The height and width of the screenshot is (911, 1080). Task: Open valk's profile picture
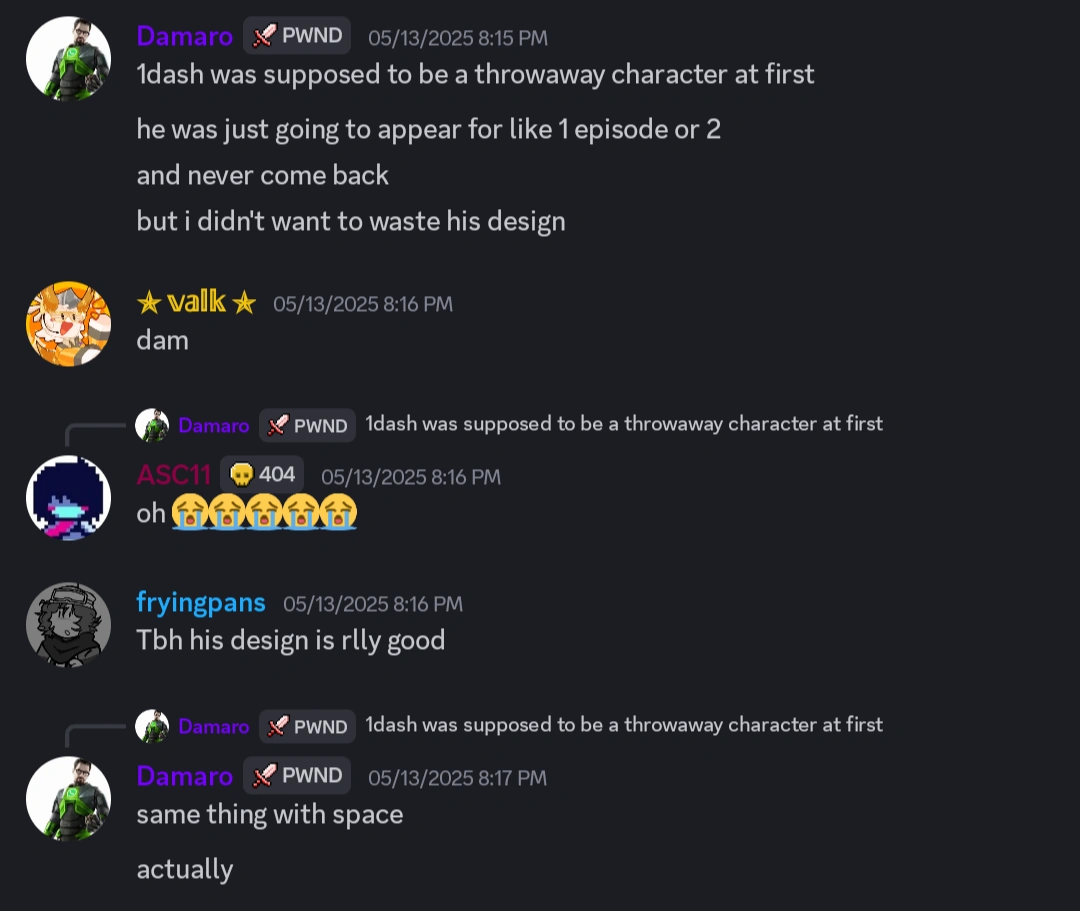tap(68, 324)
